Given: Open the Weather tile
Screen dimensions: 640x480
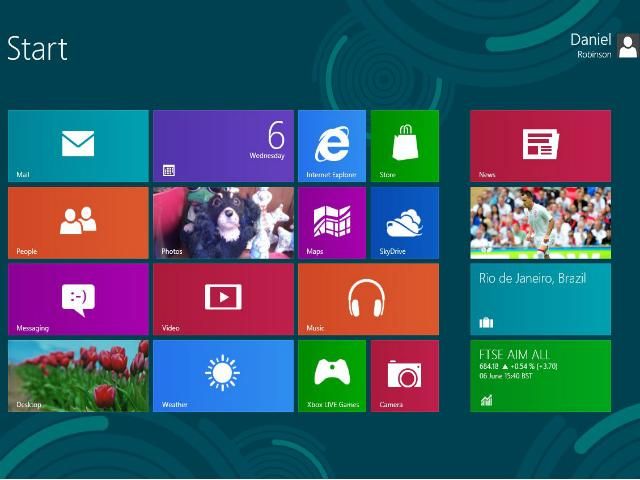Looking at the screenshot, I should 223,376.
